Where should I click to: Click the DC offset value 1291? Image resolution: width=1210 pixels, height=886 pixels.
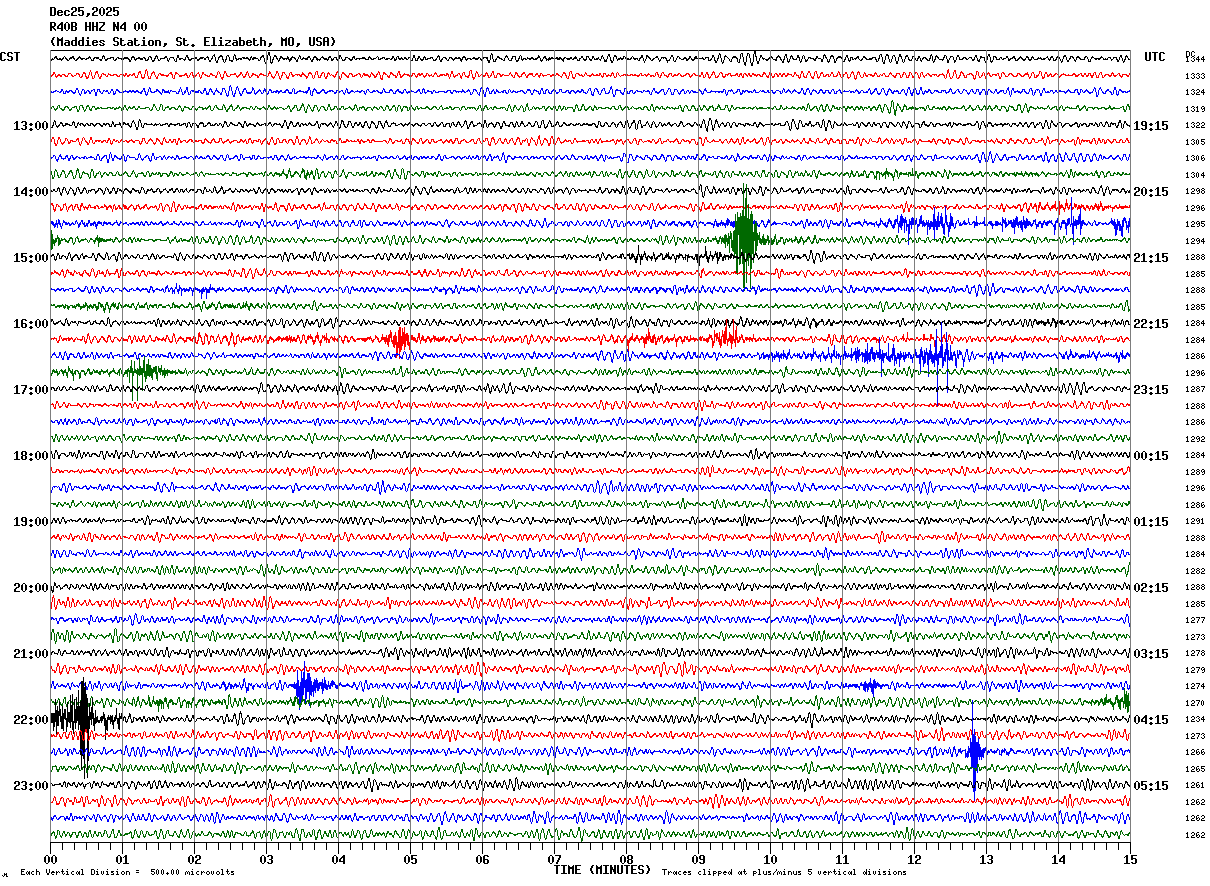coord(1194,521)
